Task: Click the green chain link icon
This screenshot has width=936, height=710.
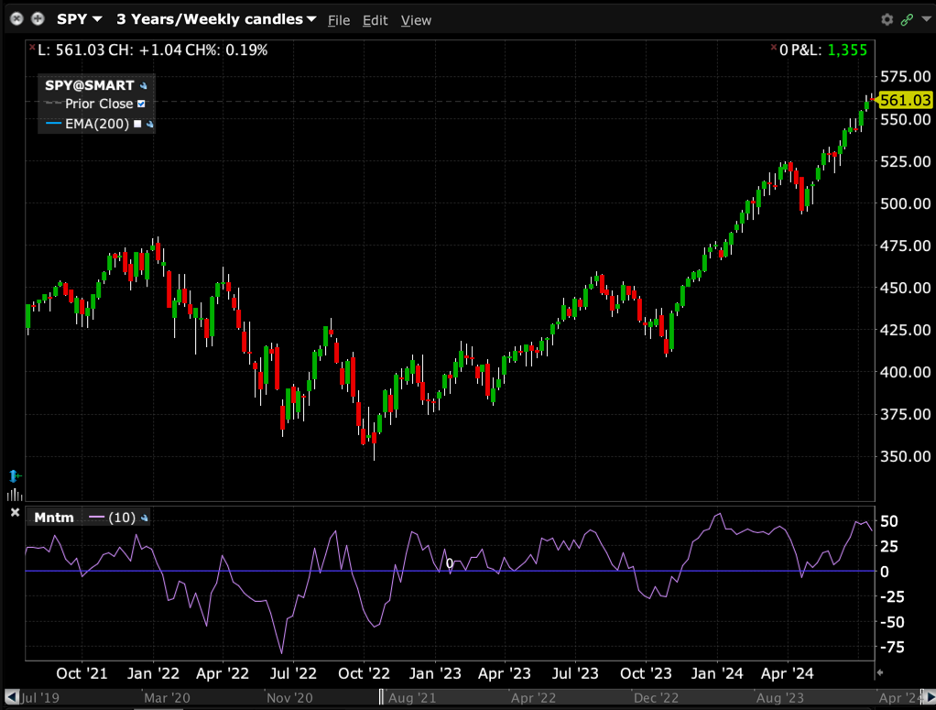Action: (907, 19)
